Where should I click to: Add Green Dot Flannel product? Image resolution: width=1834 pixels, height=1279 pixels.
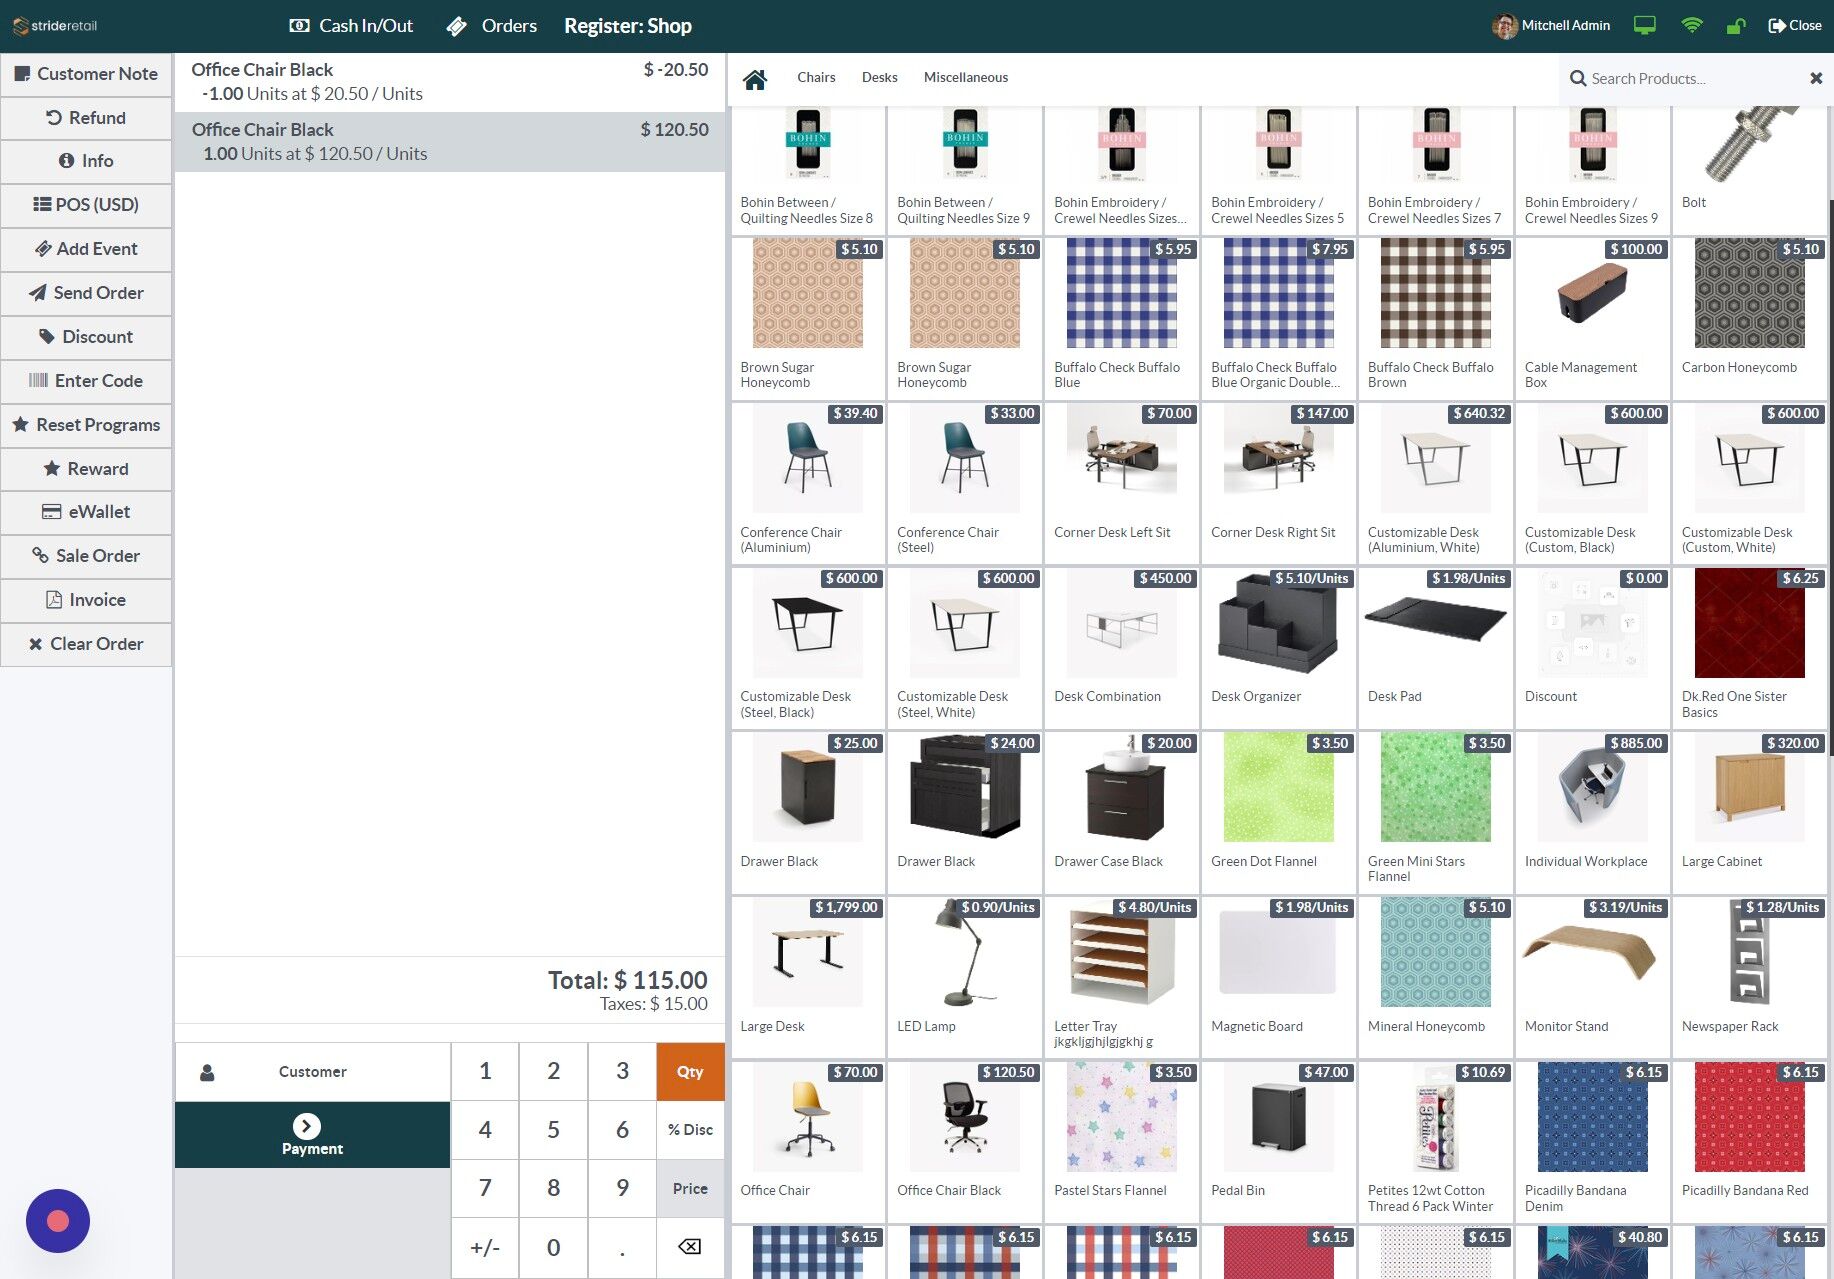click(1279, 812)
